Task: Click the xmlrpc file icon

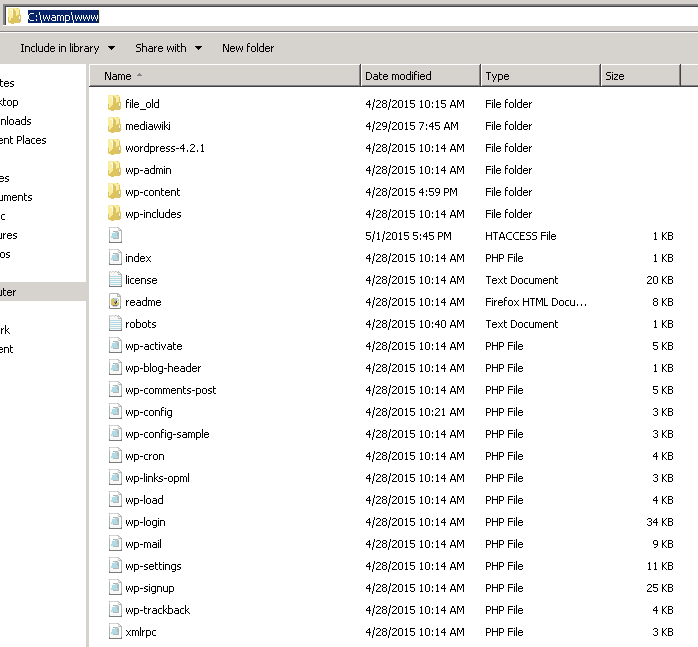Action: [115, 631]
